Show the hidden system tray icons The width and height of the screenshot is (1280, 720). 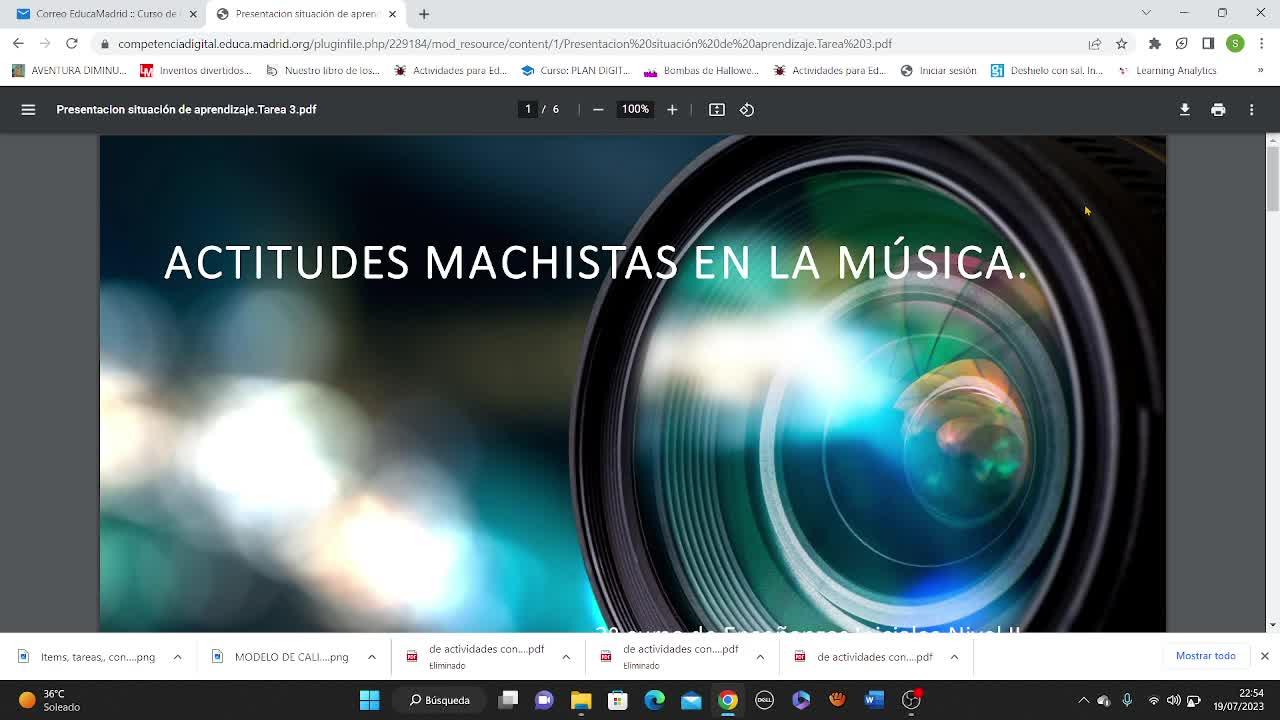click(x=1083, y=700)
